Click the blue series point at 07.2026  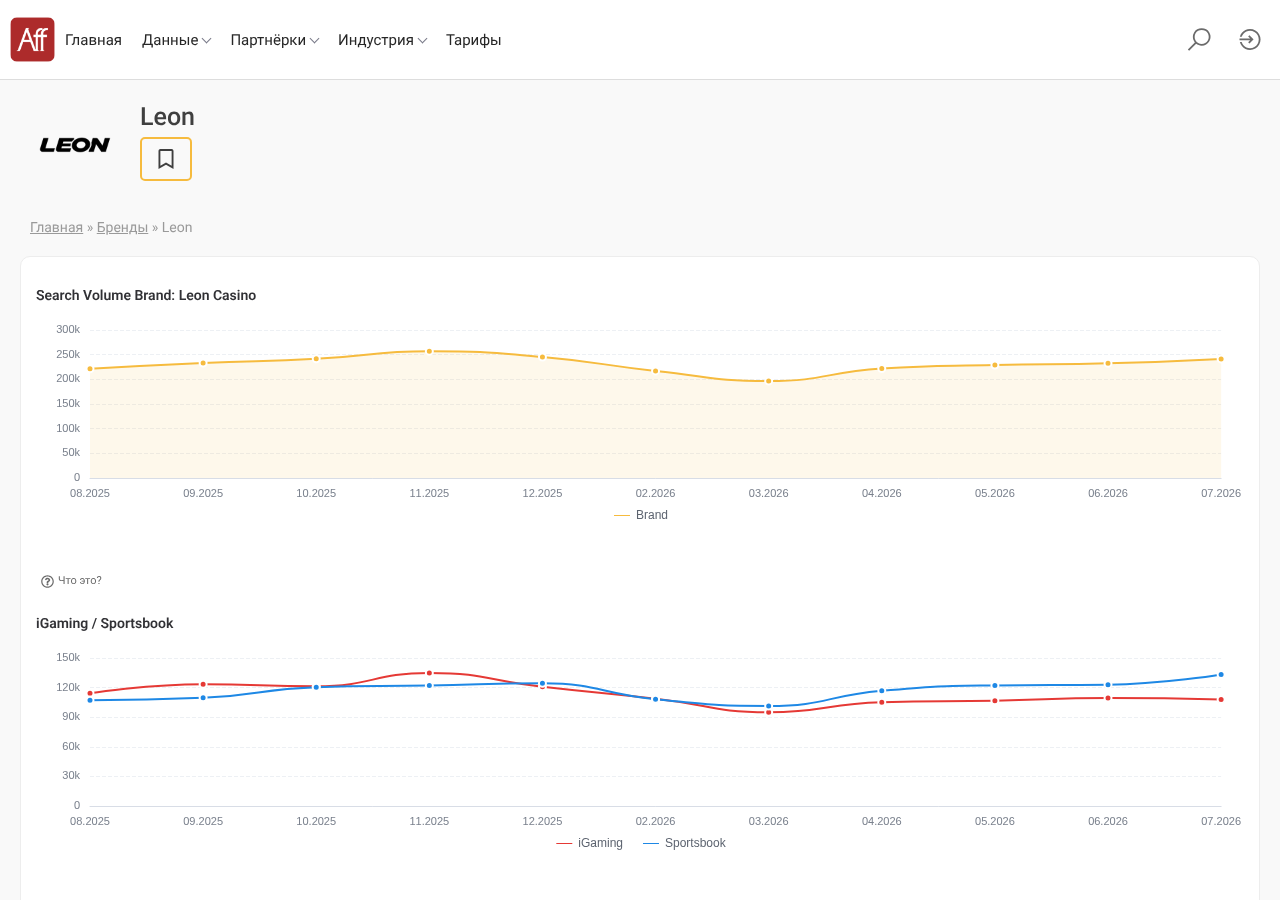[1221, 674]
